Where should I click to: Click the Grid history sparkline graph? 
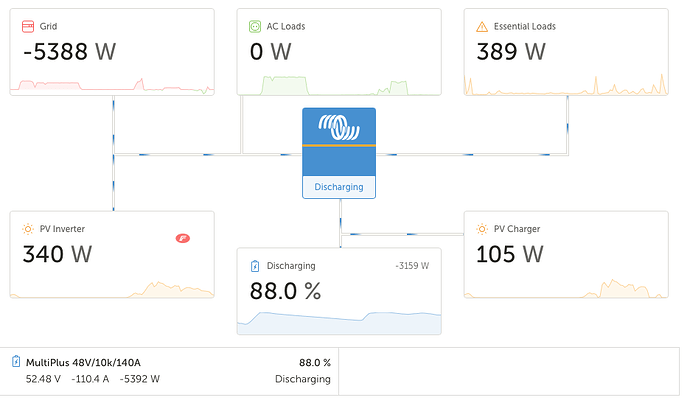point(112,85)
